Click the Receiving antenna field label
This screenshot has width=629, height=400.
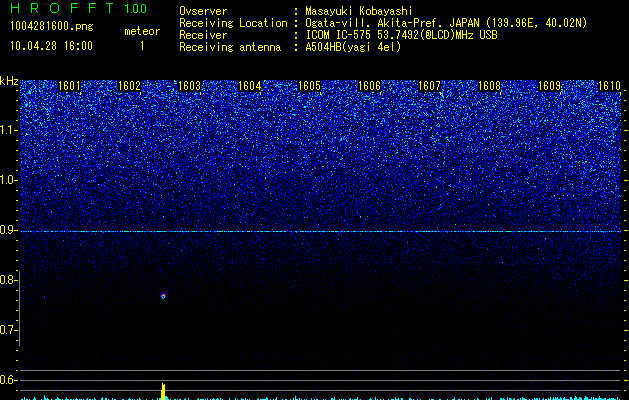click(x=230, y=47)
